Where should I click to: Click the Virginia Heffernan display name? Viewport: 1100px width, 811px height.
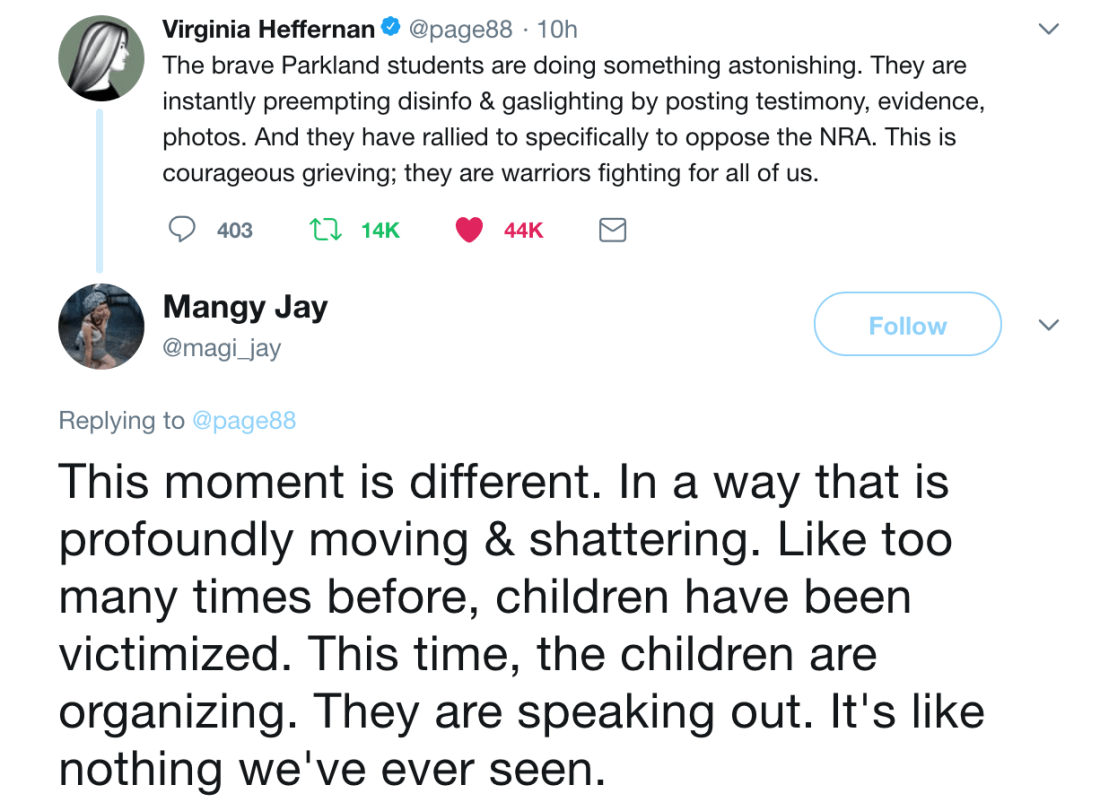[268, 30]
